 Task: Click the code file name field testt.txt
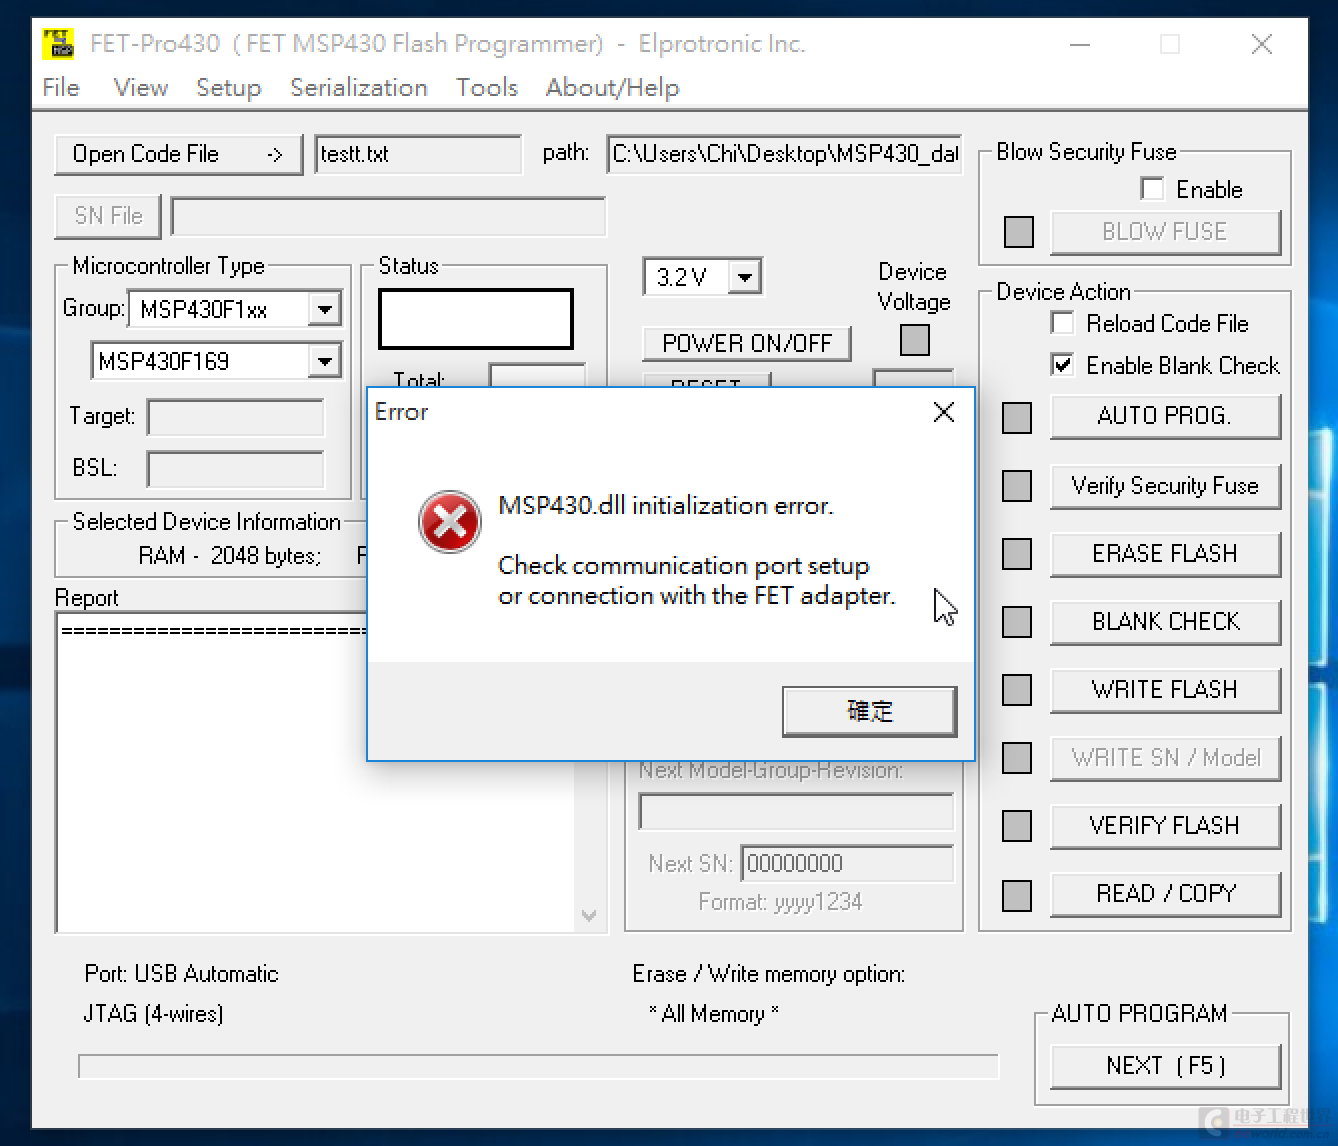pos(418,154)
